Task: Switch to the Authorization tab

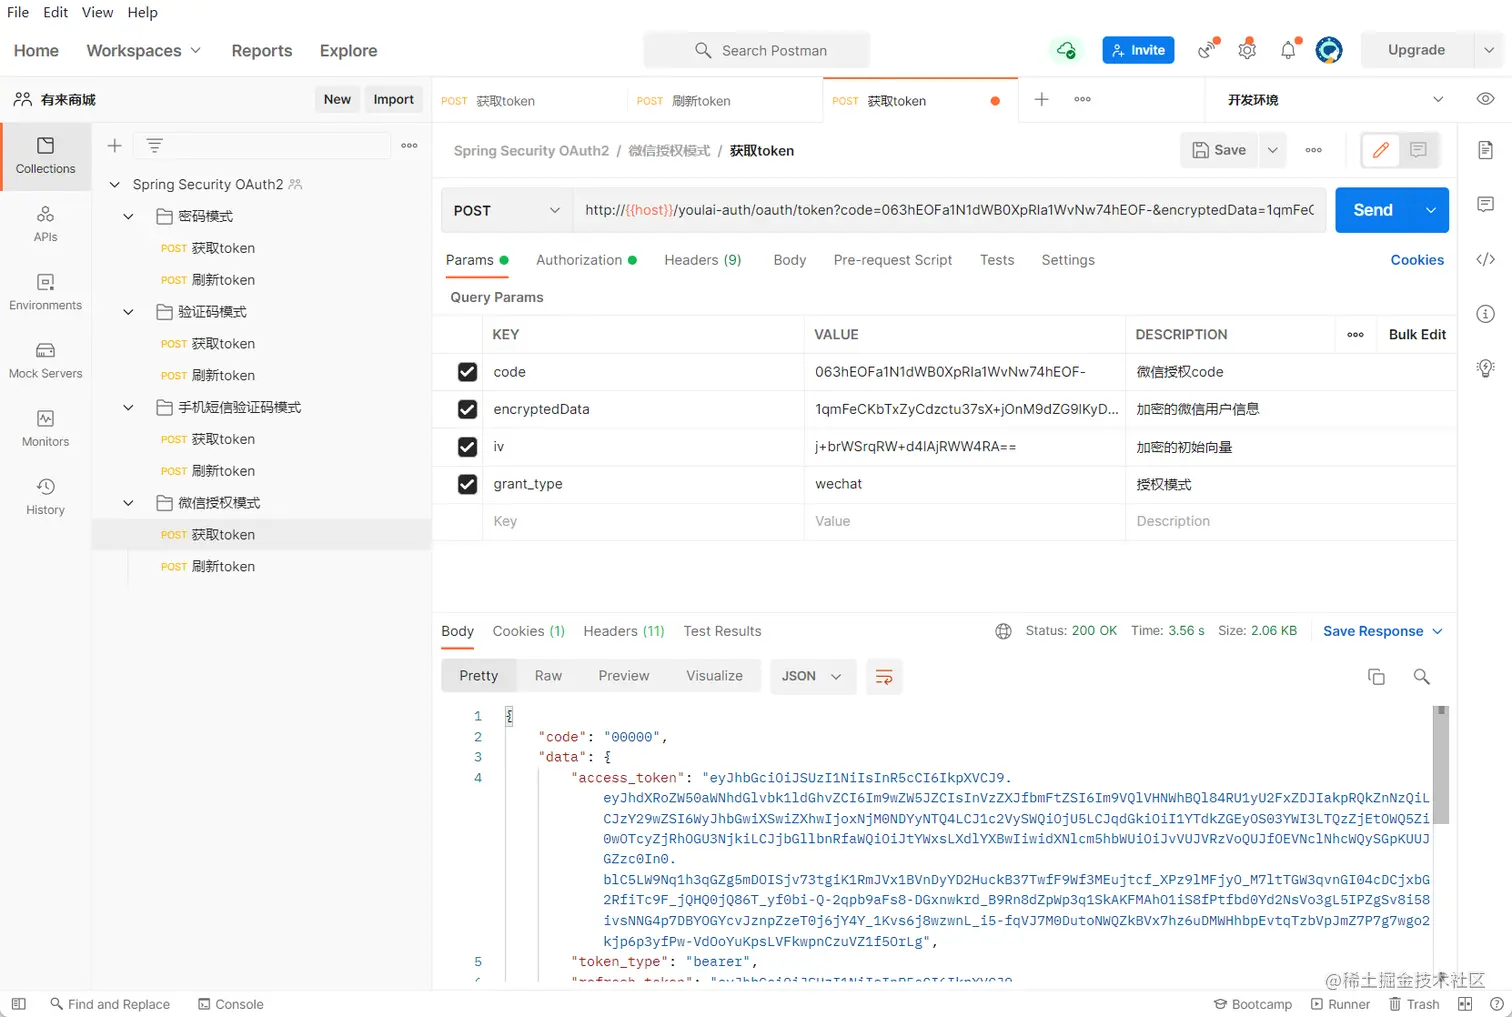Action: [586, 260]
